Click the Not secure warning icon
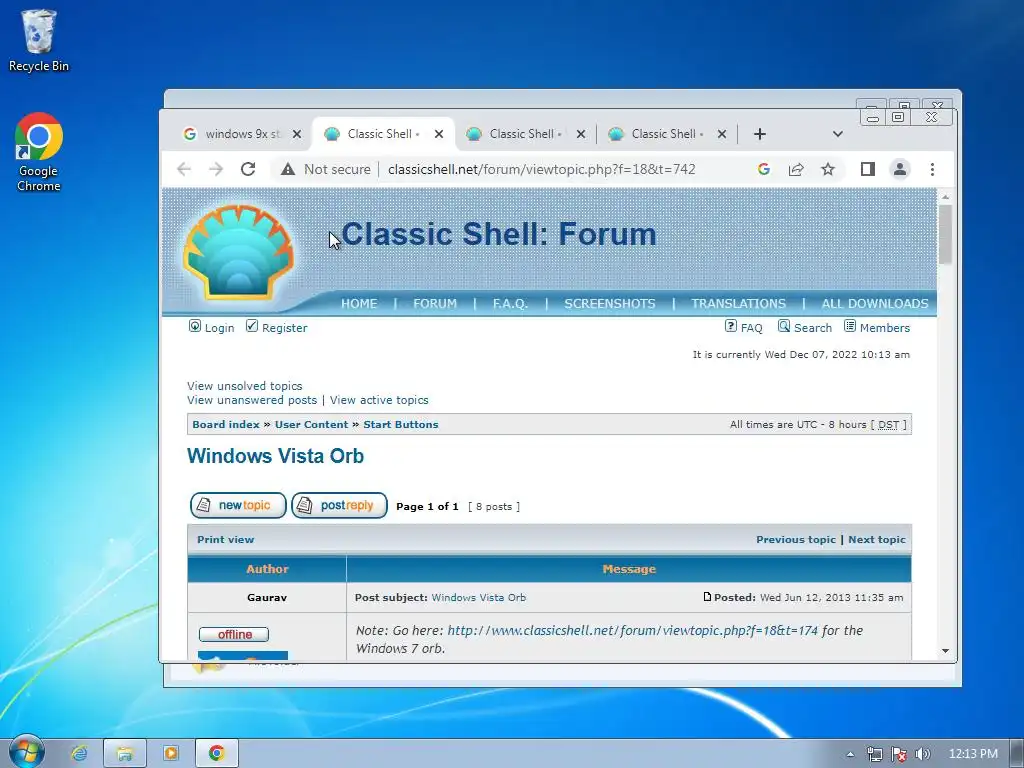The height and width of the screenshot is (768, 1024). pyautogui.click(x=288, y=169)
